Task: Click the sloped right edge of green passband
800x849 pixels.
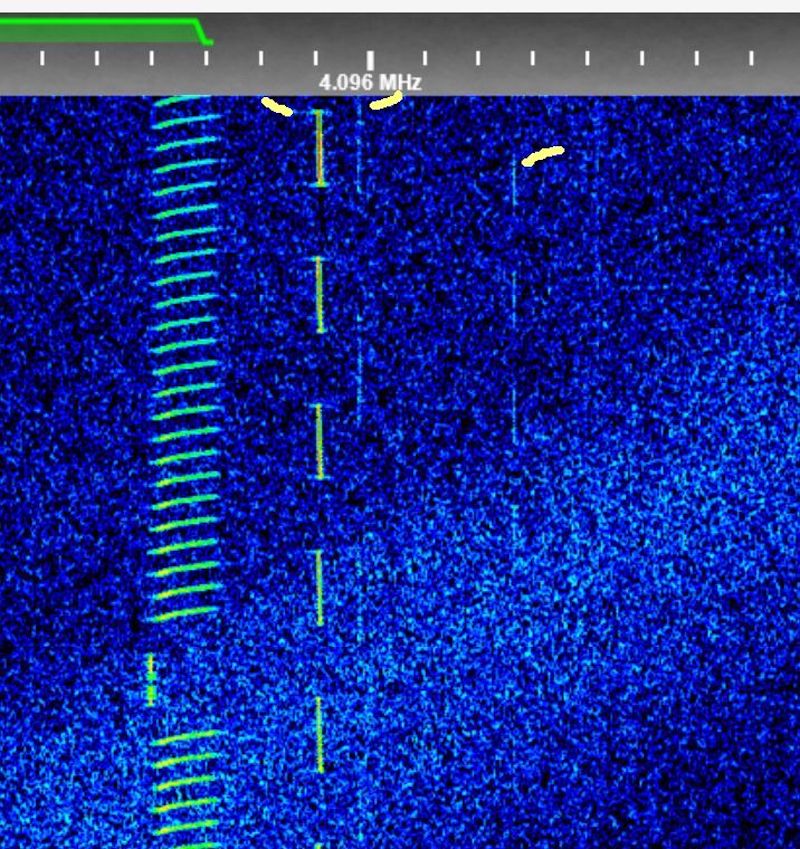Action: [203, 33]
